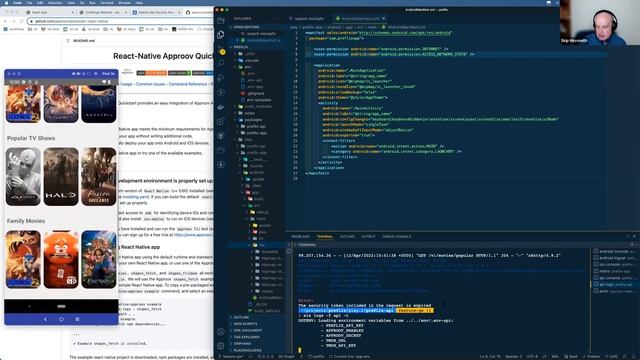Click Ln 5, Col 75 cursor position in status bar

click(490, 357)
